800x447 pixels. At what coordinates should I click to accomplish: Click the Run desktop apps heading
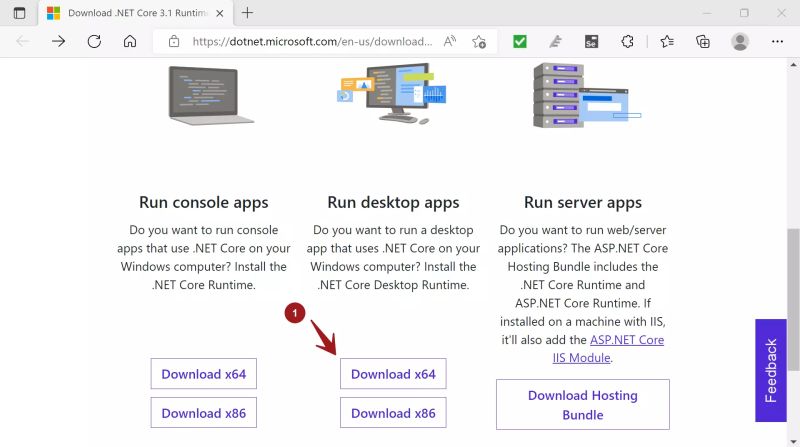coord(393,203)
